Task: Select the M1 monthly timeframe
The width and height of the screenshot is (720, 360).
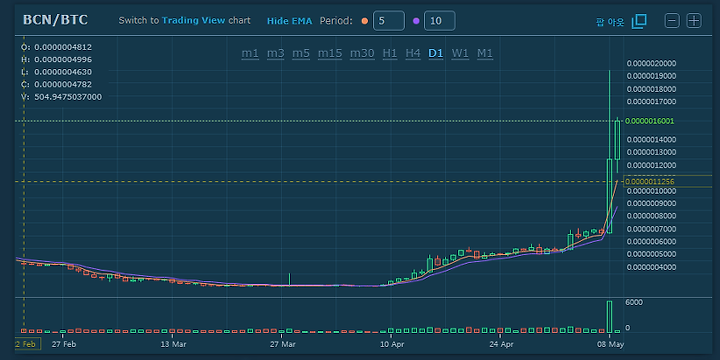Action: 484,53
